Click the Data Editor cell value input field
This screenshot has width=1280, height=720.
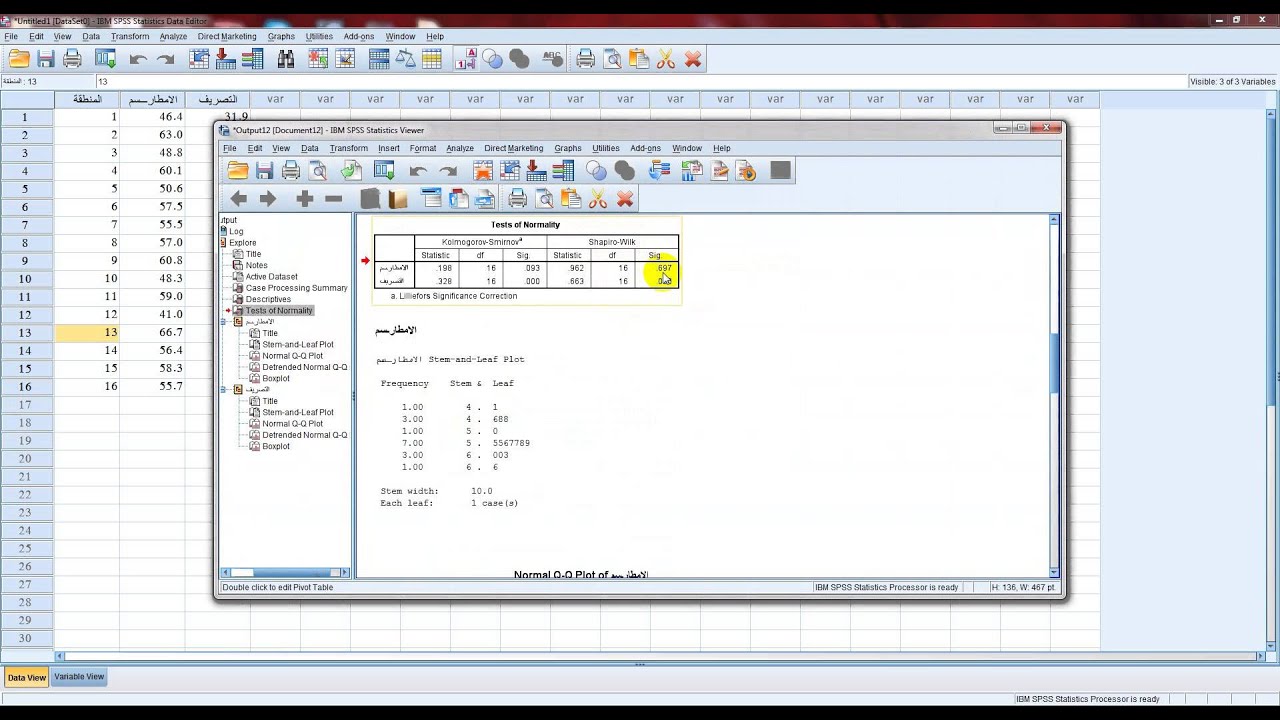(x=640, y=82)
